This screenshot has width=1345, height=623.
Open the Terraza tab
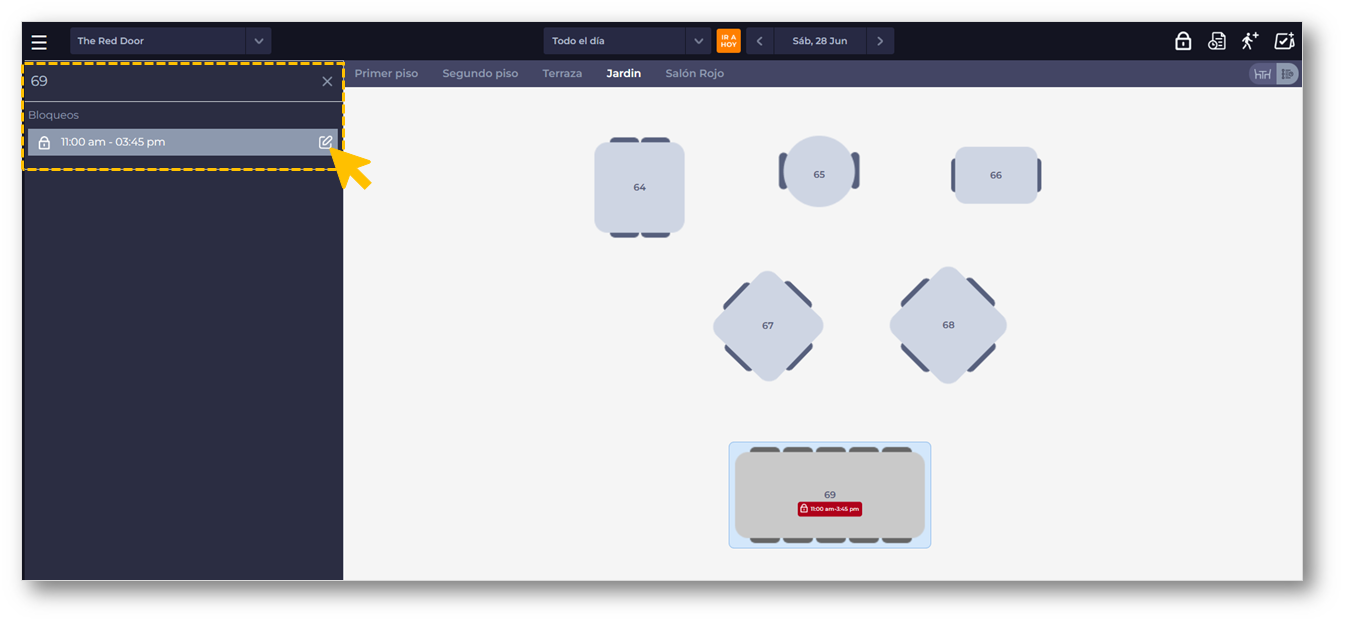pos(562,74)
